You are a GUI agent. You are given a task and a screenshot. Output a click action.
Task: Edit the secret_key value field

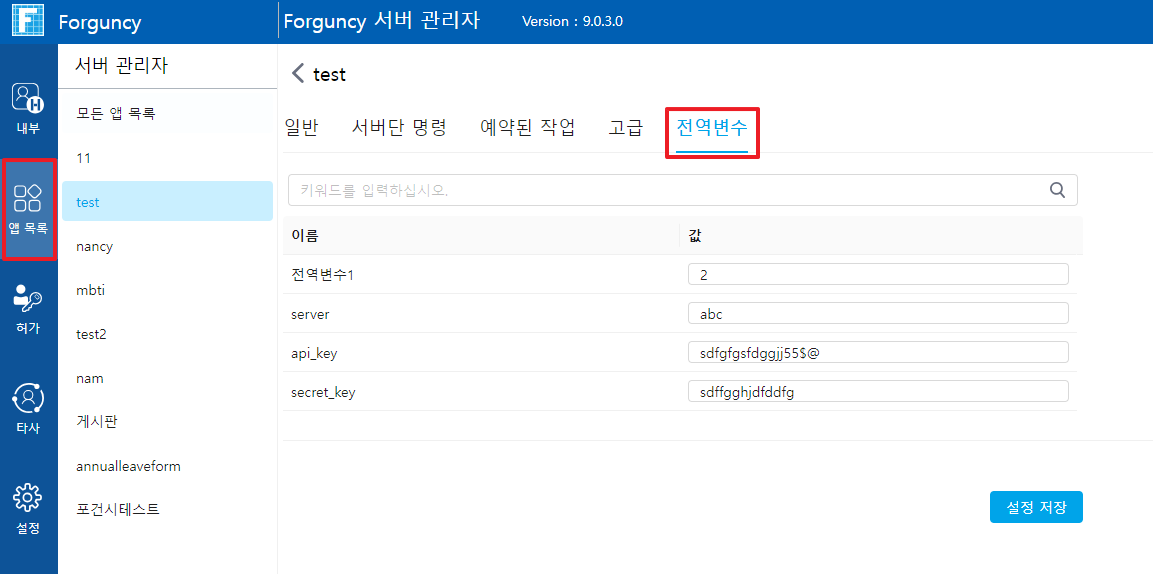click(878, 391)
